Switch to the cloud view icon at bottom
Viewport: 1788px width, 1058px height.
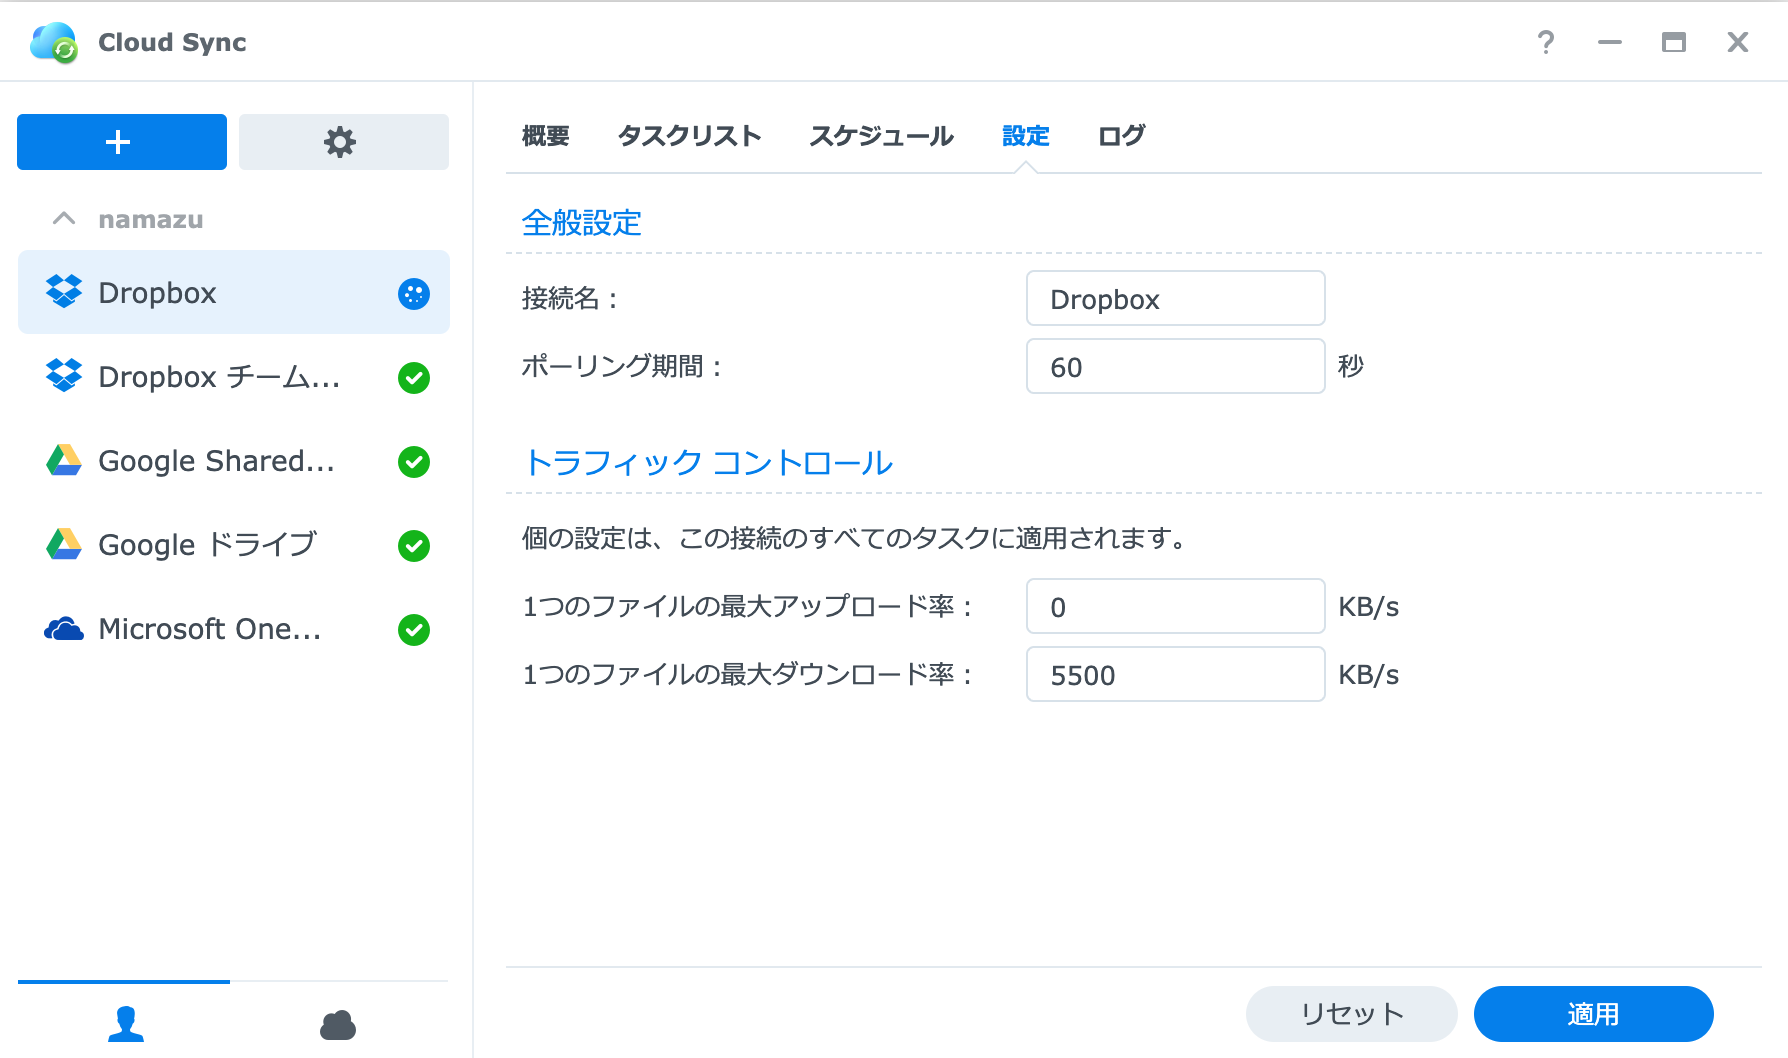point(338,1024)
